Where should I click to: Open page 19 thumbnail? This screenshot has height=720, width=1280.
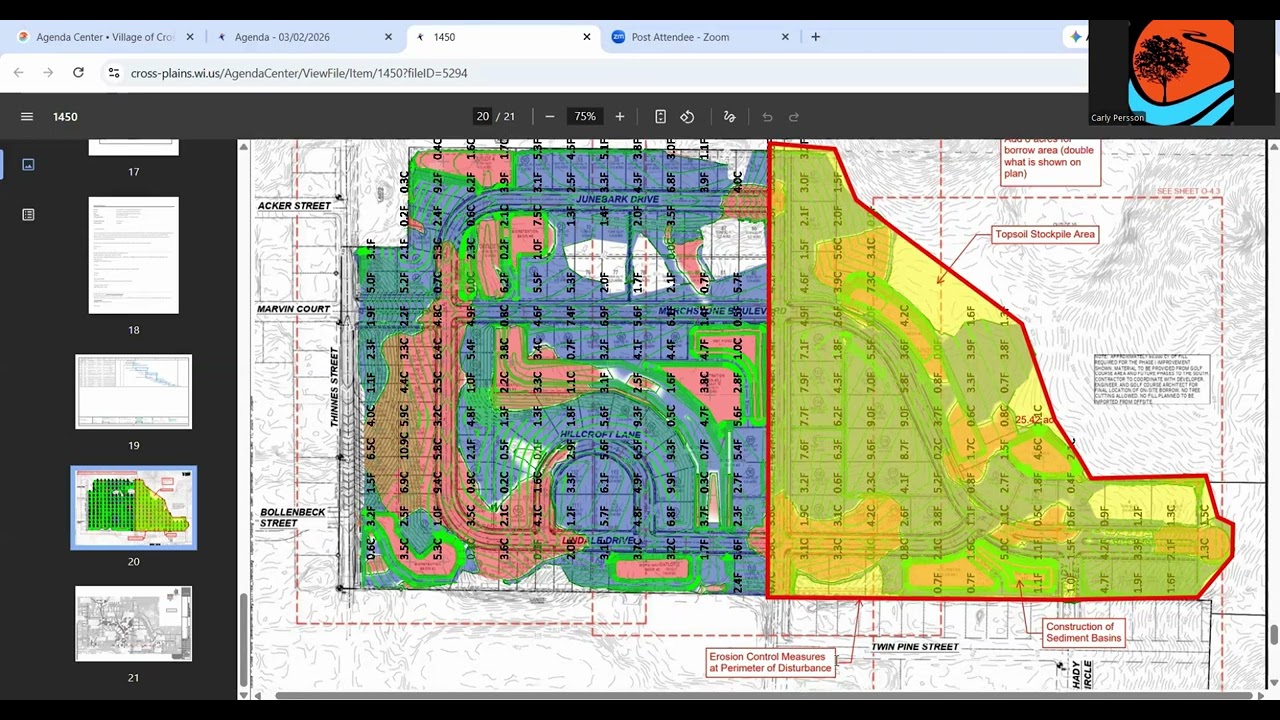coord(134,392)
